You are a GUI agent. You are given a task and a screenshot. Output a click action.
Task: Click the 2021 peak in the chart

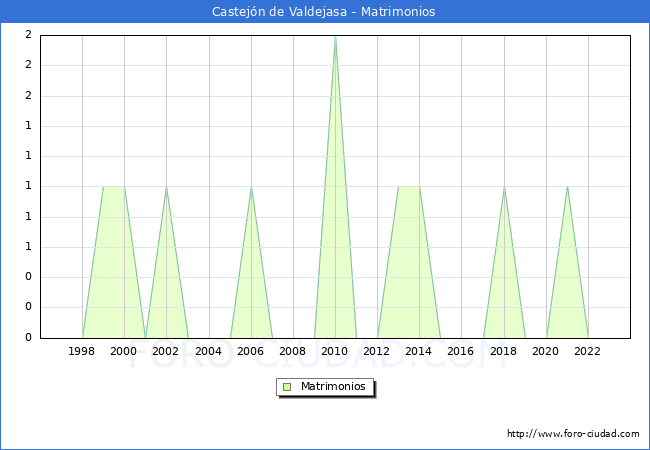567,188
